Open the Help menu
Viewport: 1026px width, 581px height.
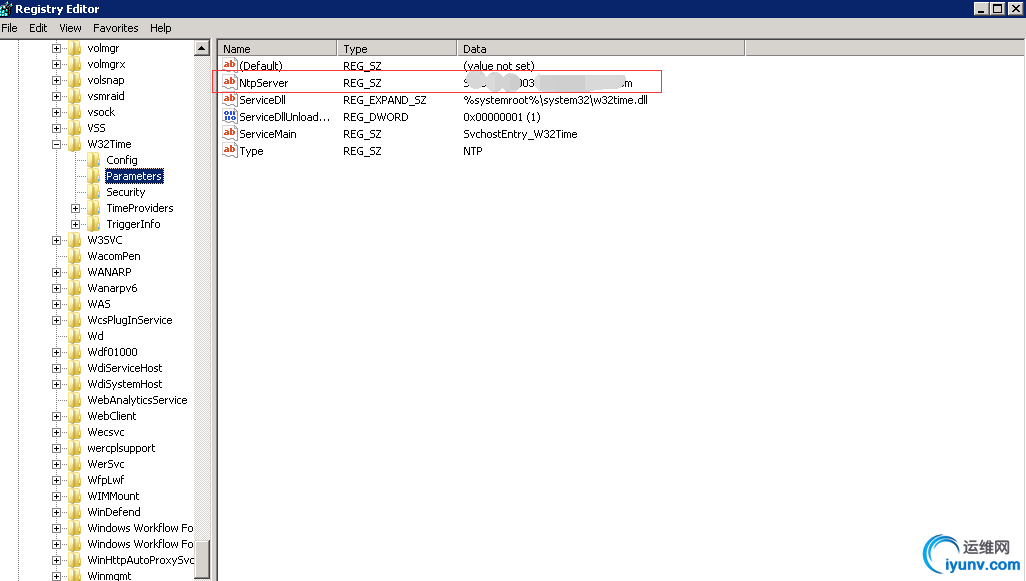(160, 28)
